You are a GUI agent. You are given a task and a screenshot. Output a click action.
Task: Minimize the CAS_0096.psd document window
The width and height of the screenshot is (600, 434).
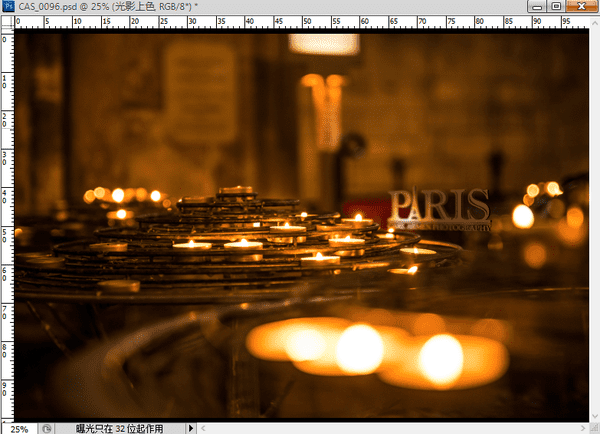537,6
